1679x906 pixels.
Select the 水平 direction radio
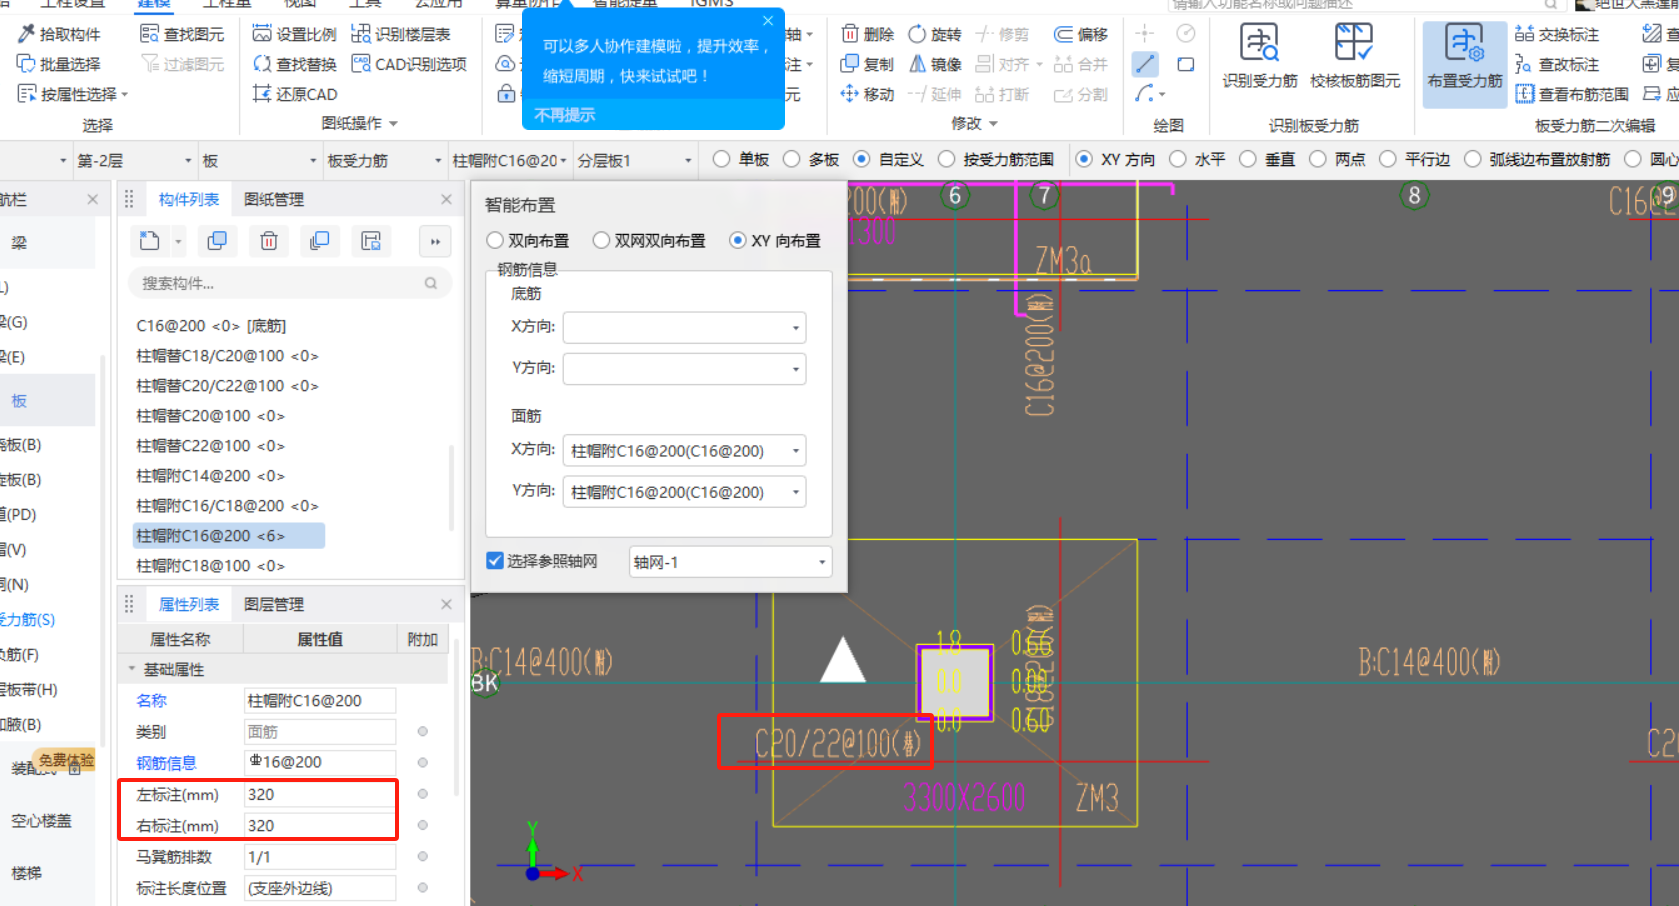tap(1197, 159)
